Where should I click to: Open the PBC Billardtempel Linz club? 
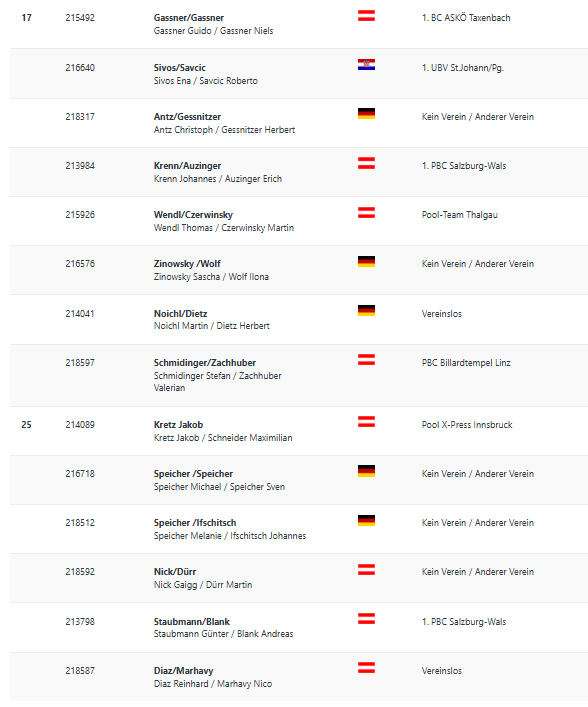coord(466,363)
